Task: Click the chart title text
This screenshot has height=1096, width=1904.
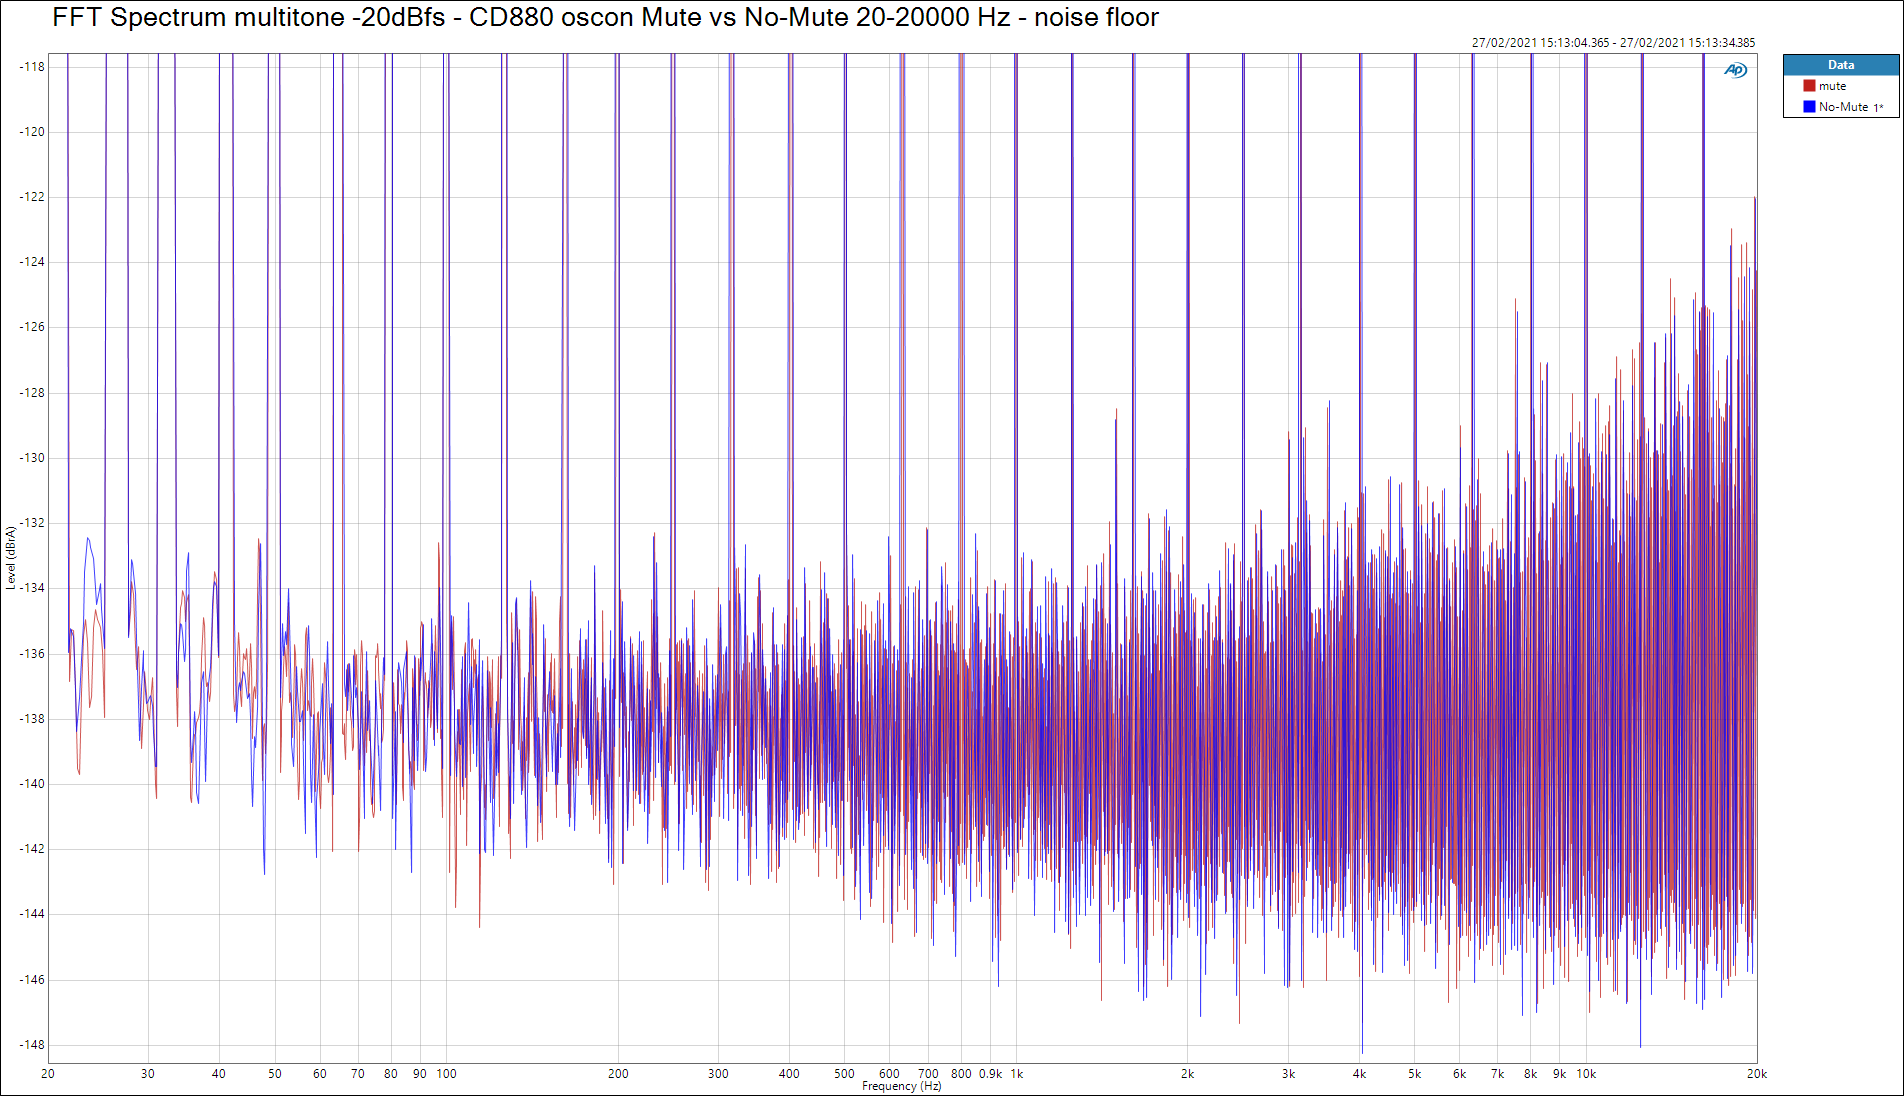Action: click(605, 17)
